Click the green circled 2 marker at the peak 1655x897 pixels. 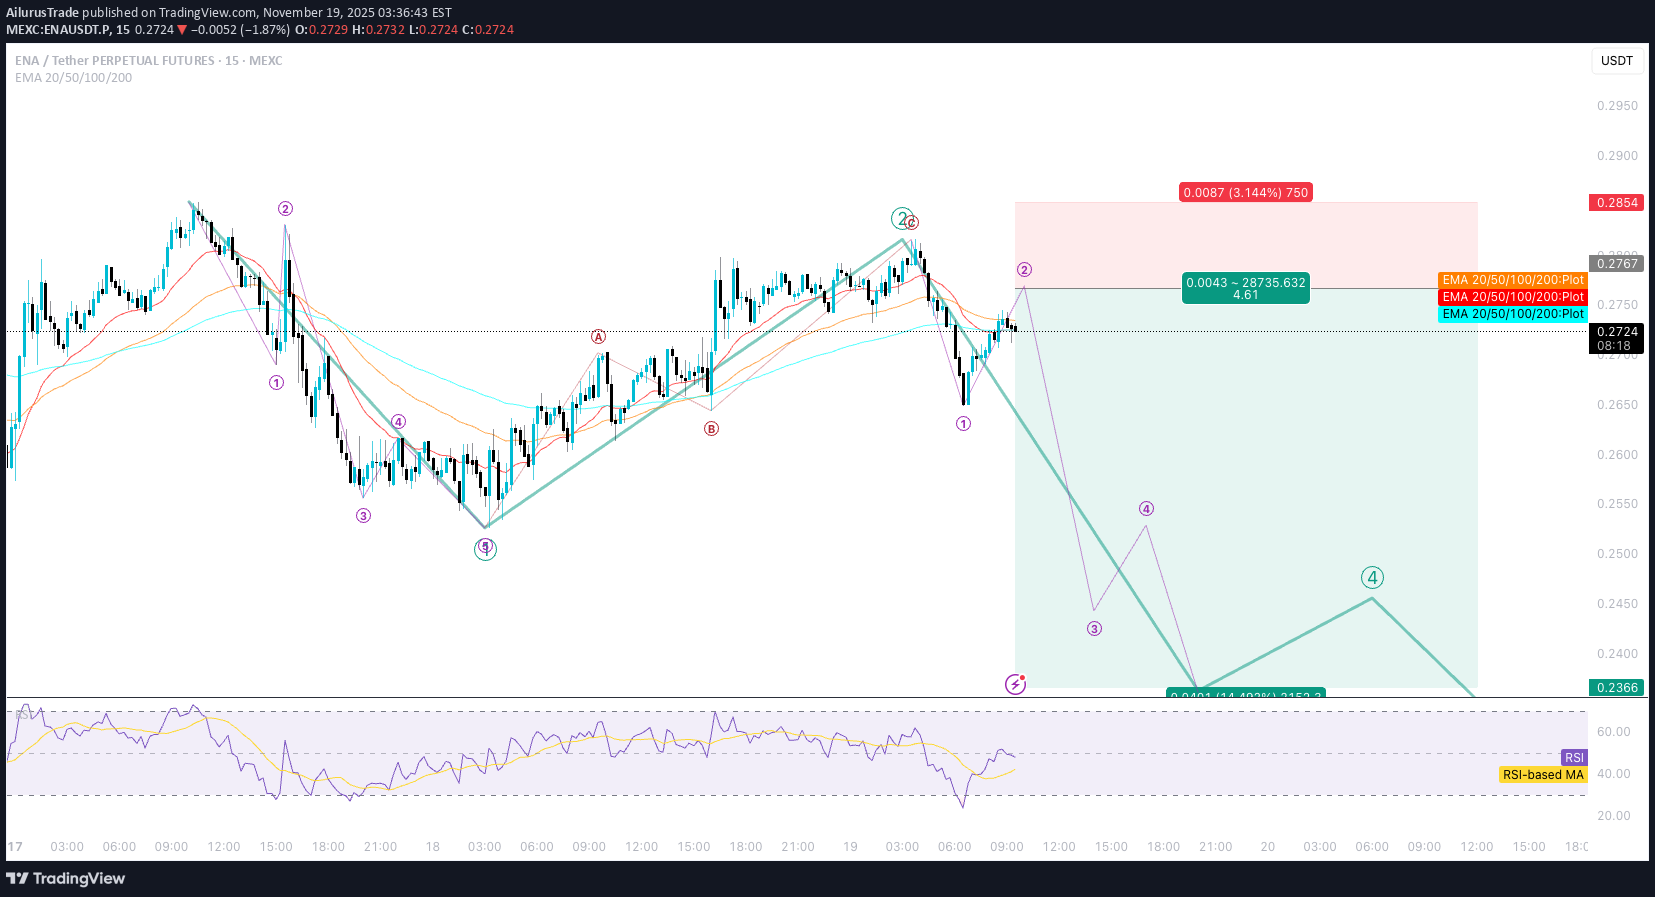tap(902, 218)
